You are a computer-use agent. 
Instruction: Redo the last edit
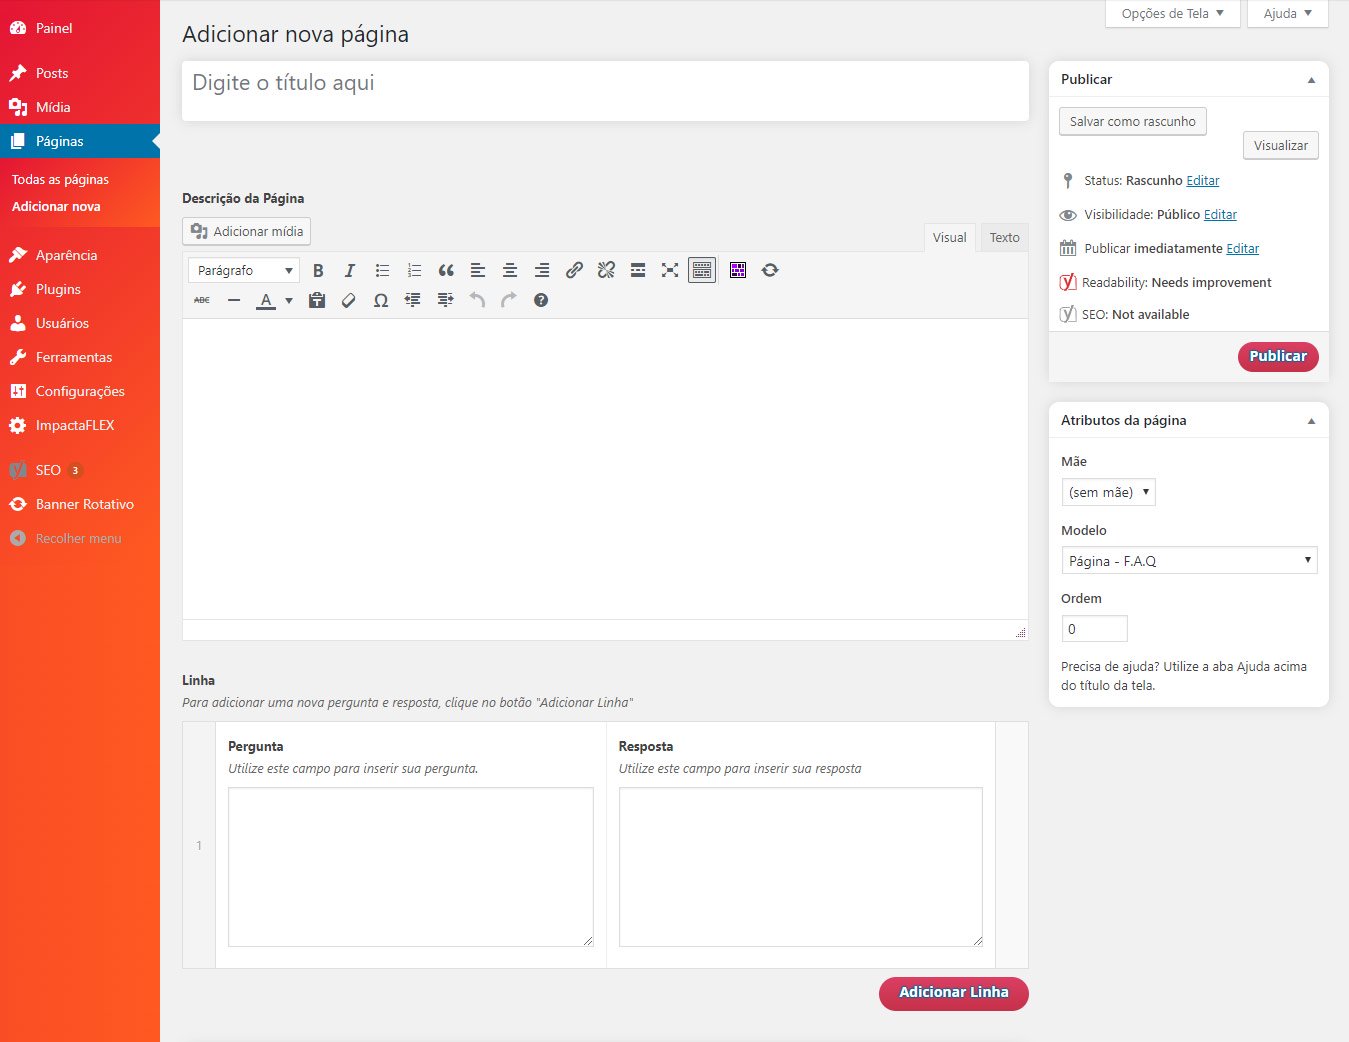509,300
